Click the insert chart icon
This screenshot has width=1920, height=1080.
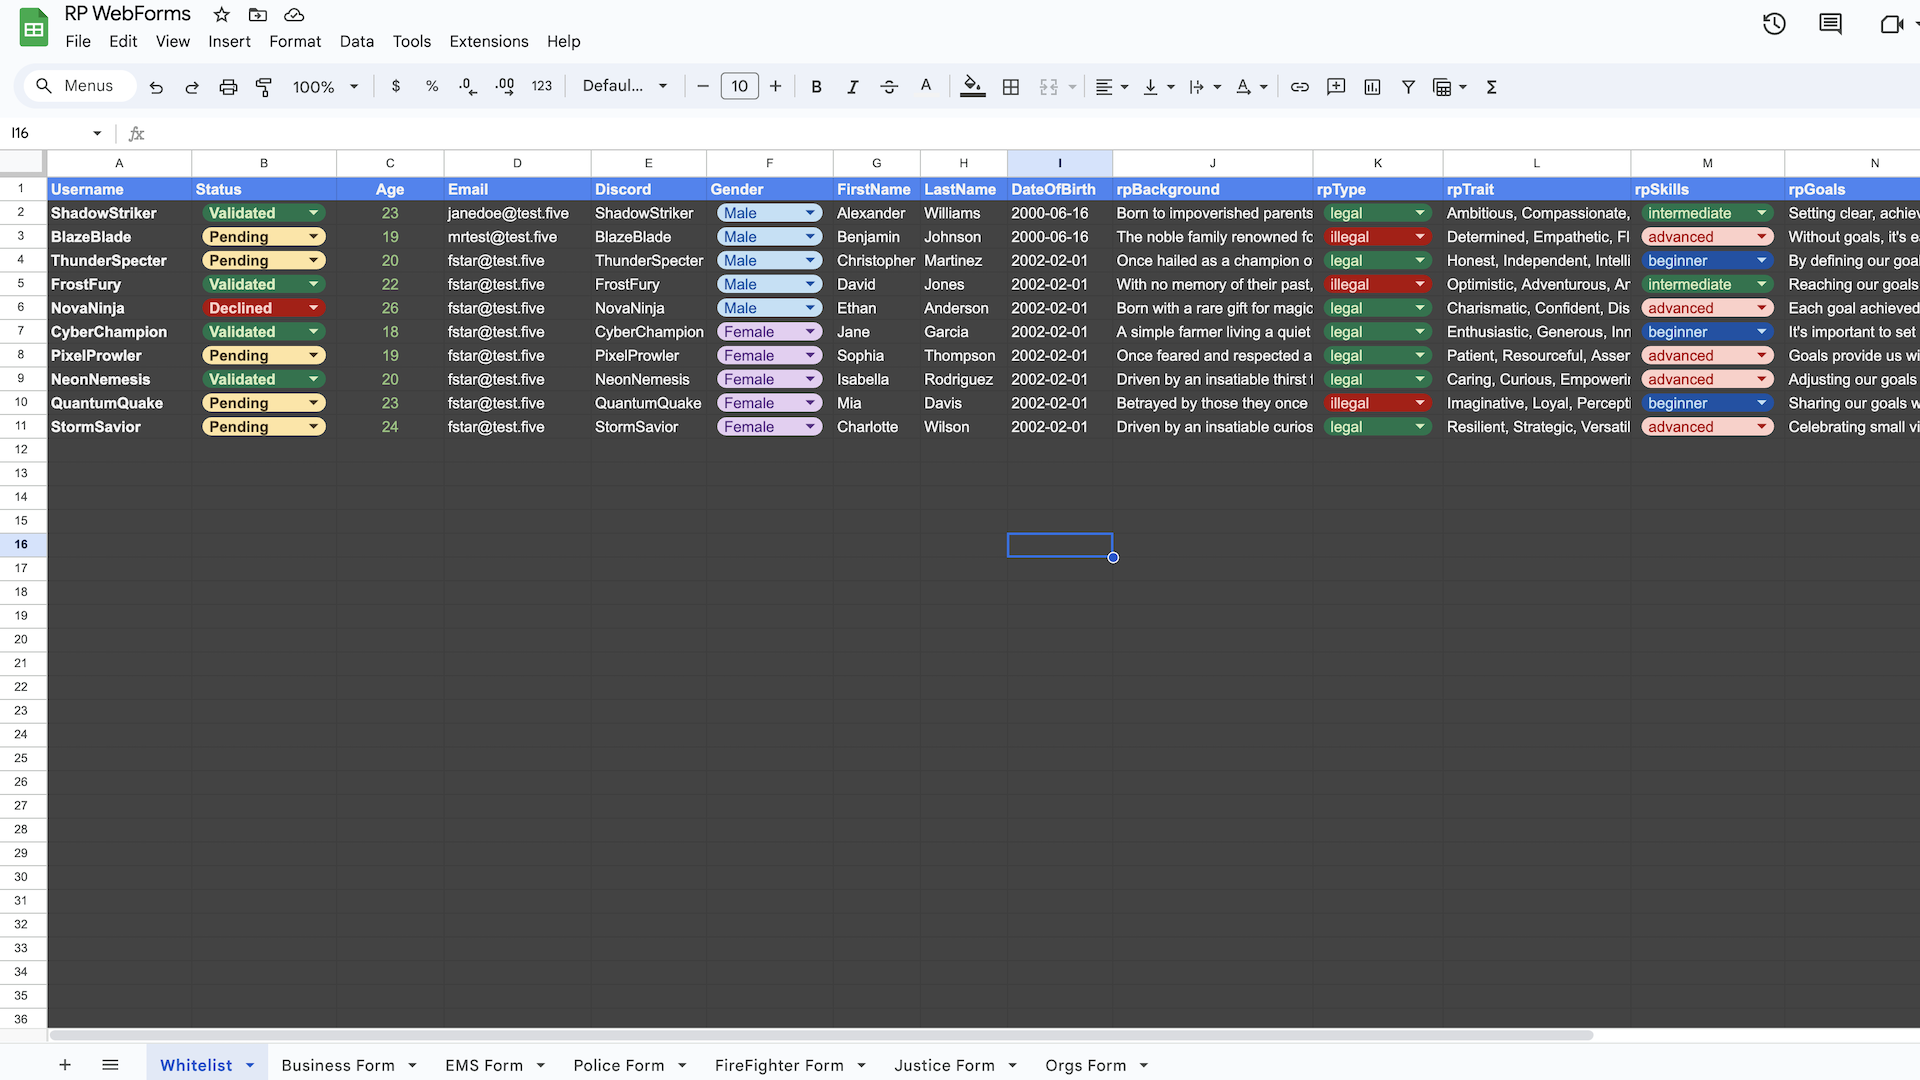coord(1372,87)
